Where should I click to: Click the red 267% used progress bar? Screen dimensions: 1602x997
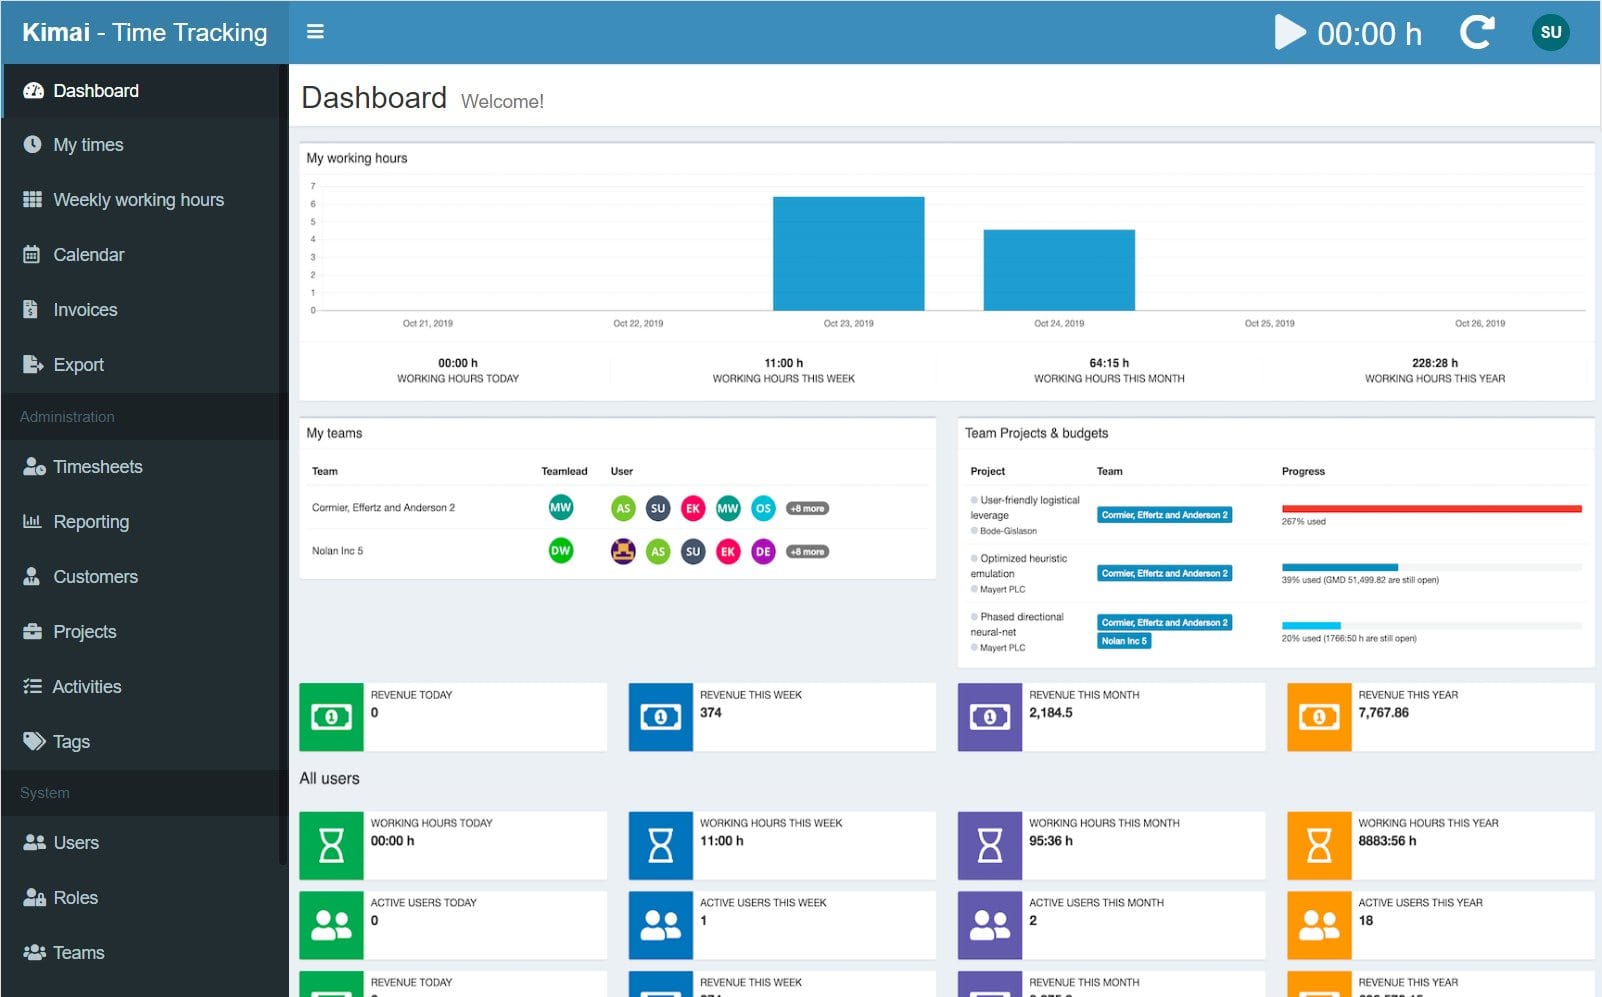tap(1432, 507)
